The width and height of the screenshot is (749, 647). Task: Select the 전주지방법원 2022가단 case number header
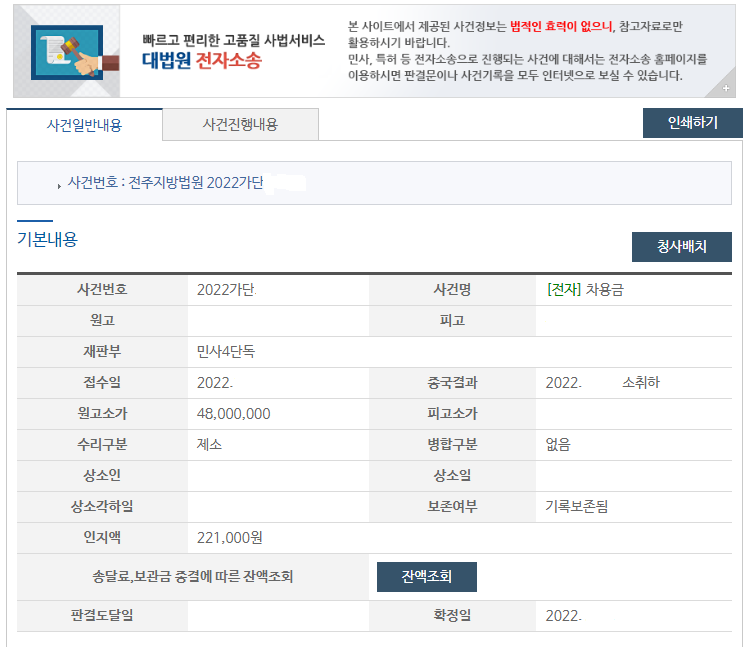[x=165, y=184]
